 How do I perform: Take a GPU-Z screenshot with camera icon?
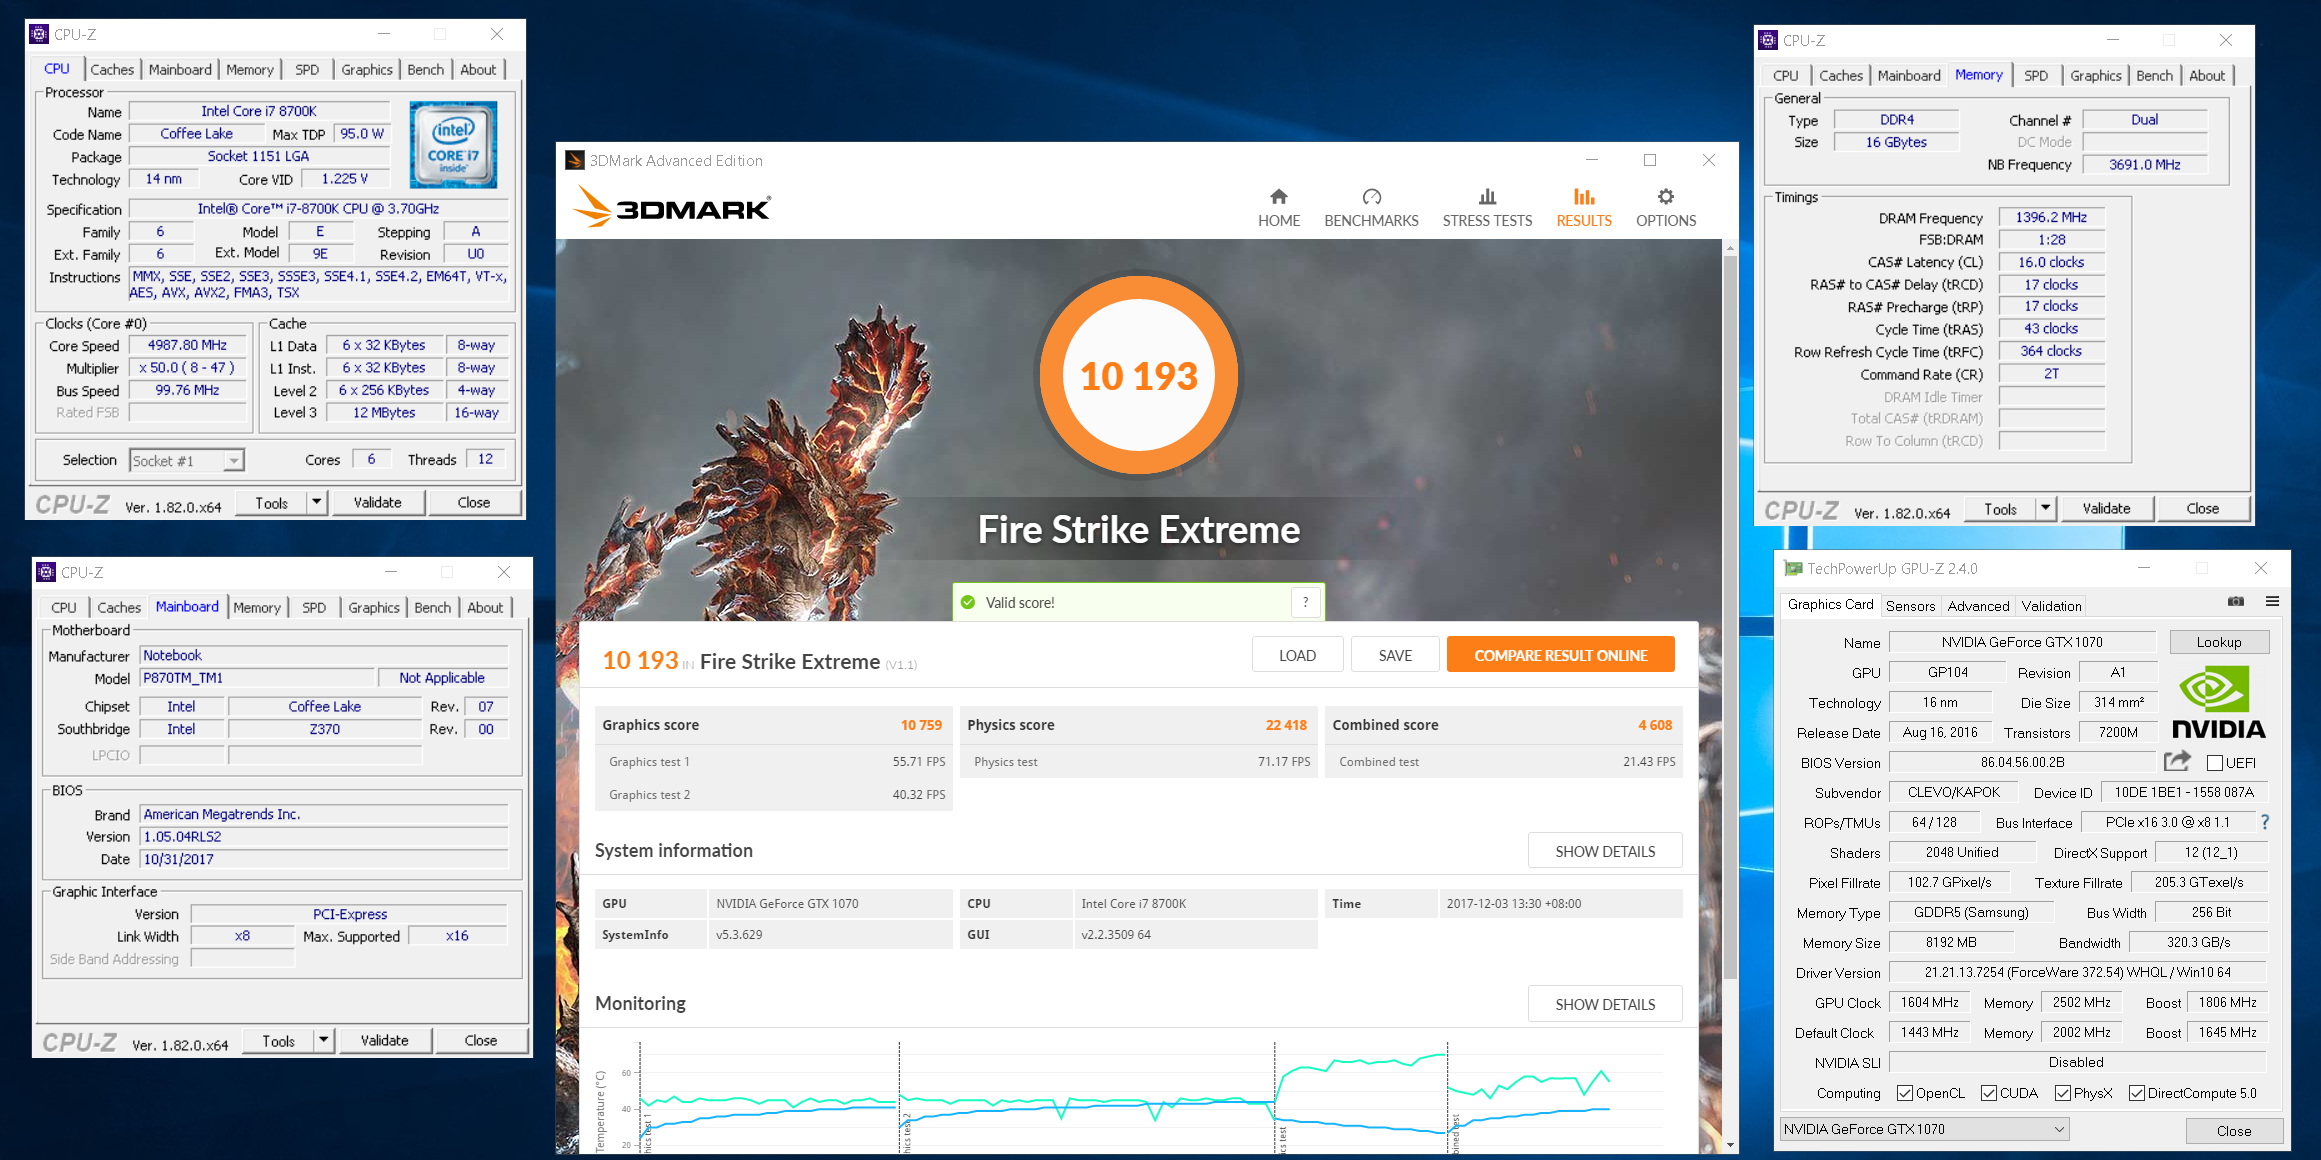(2236, 601)
